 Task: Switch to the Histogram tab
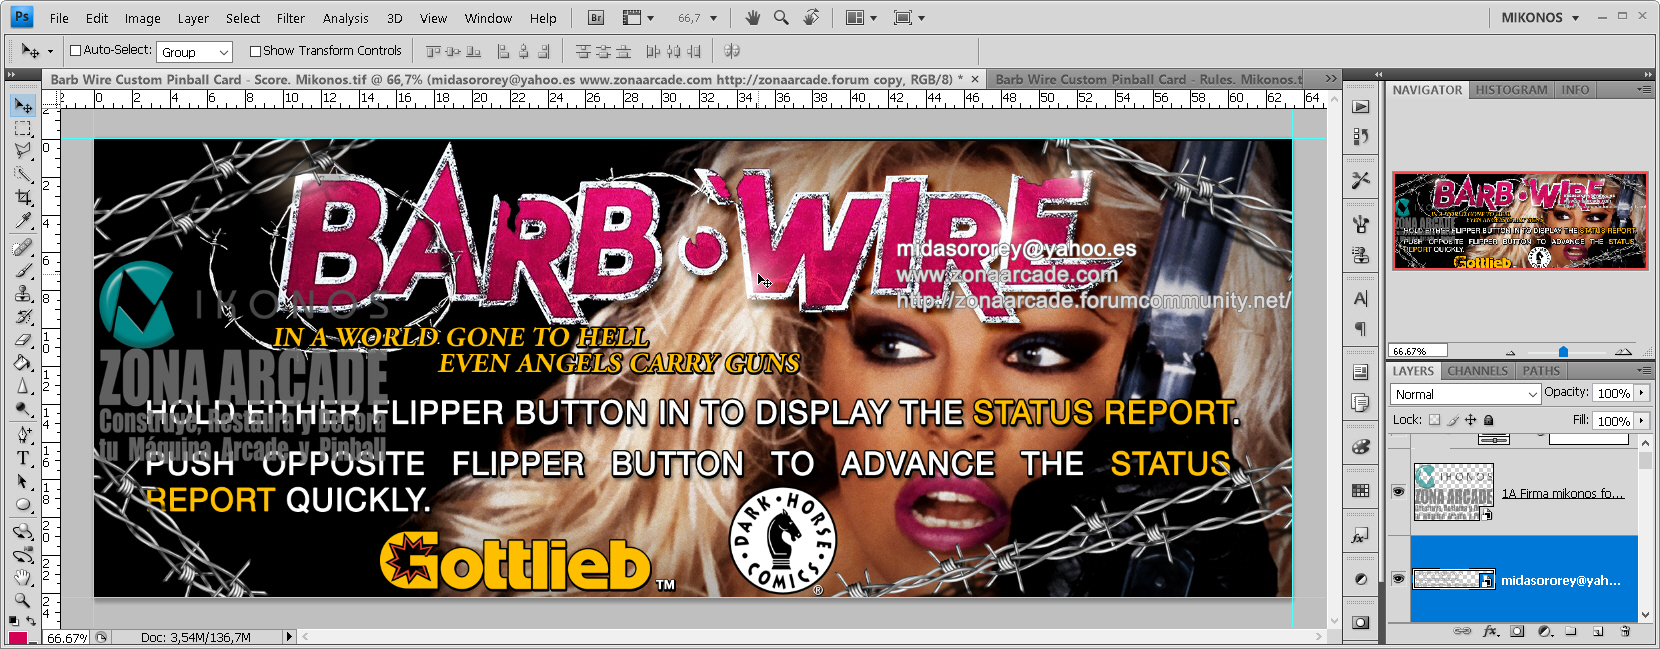click(x=1511, y=90)
